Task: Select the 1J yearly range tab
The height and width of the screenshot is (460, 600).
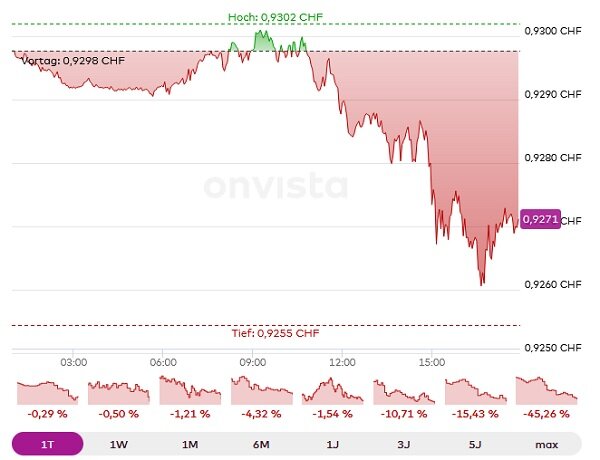Action: click(333, 443)
